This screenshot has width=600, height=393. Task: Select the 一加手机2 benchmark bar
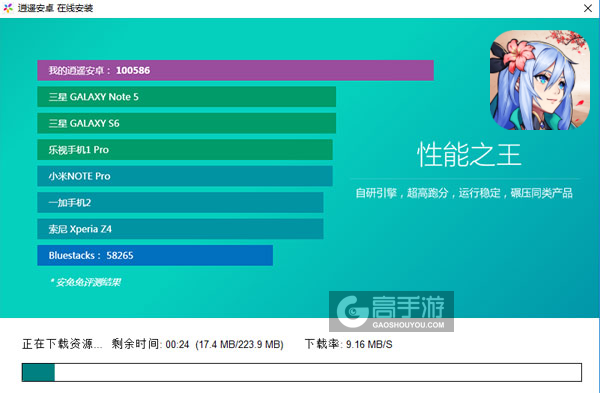180,202
